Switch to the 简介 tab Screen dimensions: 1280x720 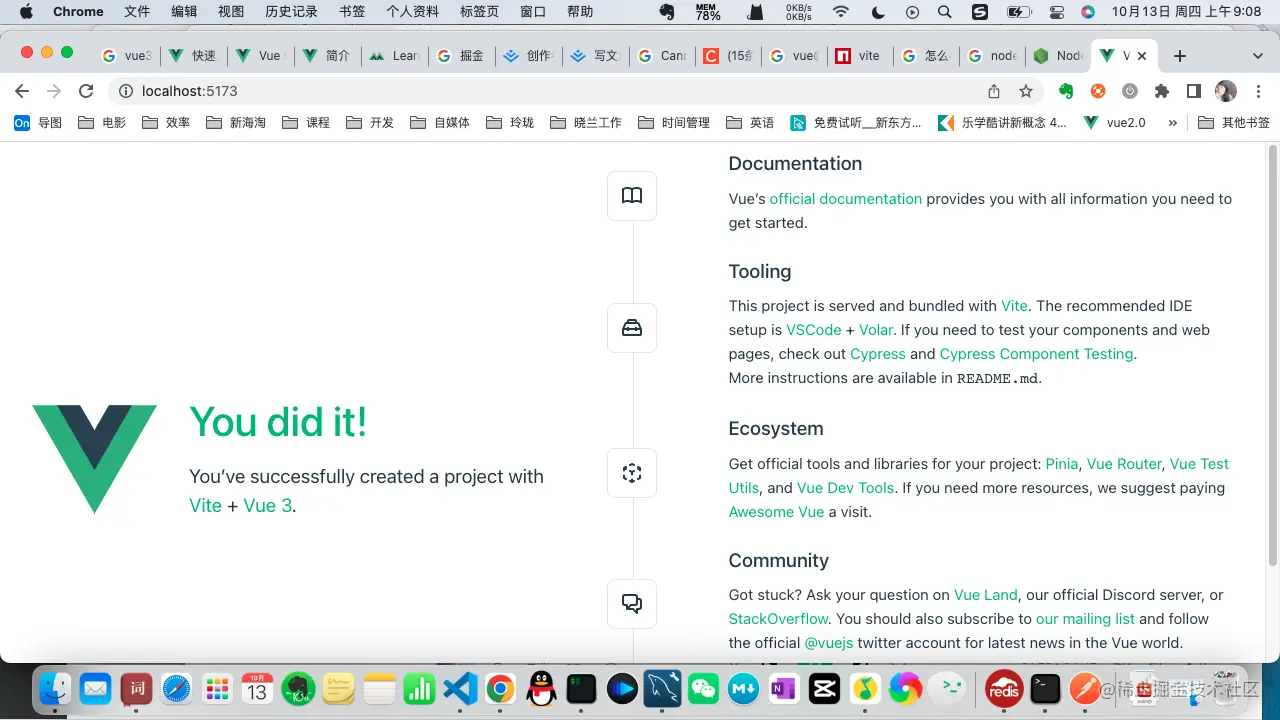pyautogui.click(x=326, y=56)
